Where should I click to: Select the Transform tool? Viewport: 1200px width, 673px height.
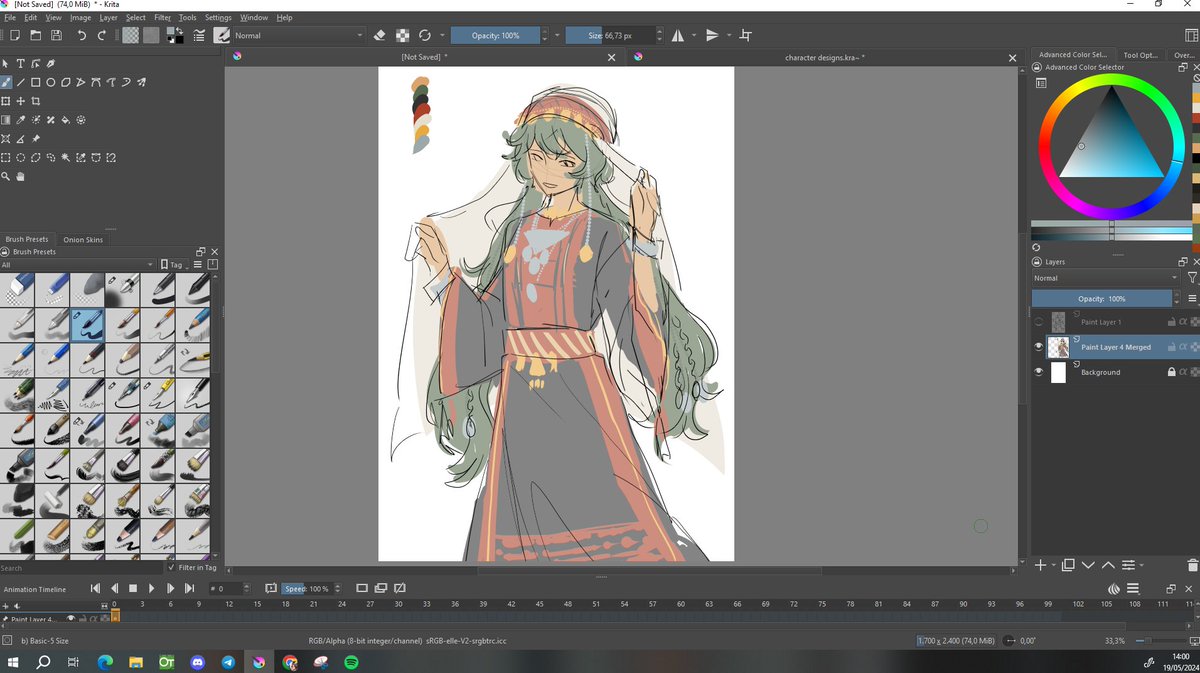click(x=6, y=101)
